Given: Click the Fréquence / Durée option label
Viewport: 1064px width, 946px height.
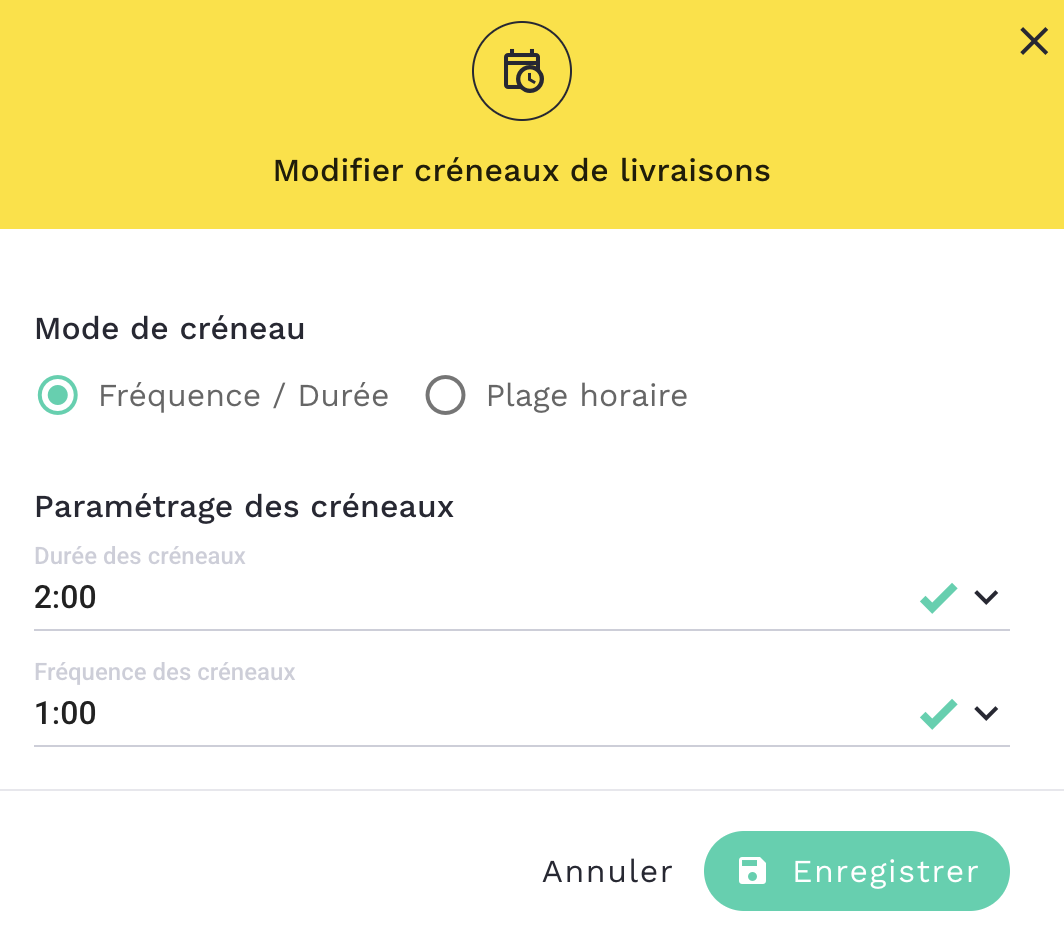Looking at the screenshot, I should pyautogui.click(x=243, y=396).
